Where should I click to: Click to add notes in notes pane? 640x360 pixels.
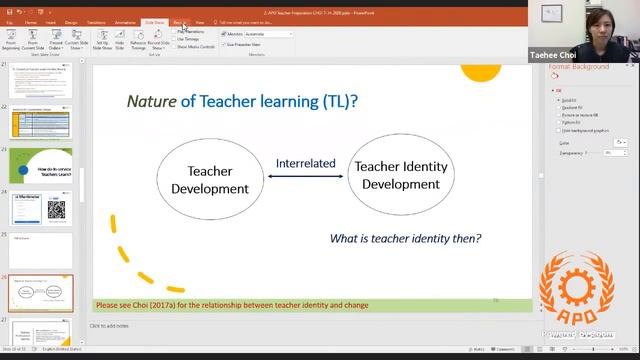[x=109, y=326]
